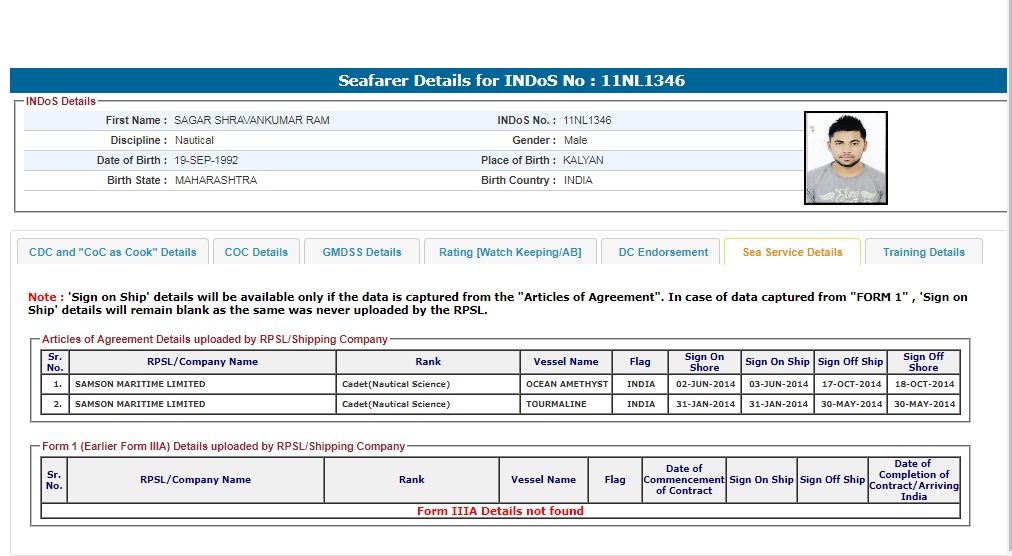This screenshot has height=556, width=1012.
Task: Click the 30-MAY-2014 sign off shore date
Action: point(923,404)
